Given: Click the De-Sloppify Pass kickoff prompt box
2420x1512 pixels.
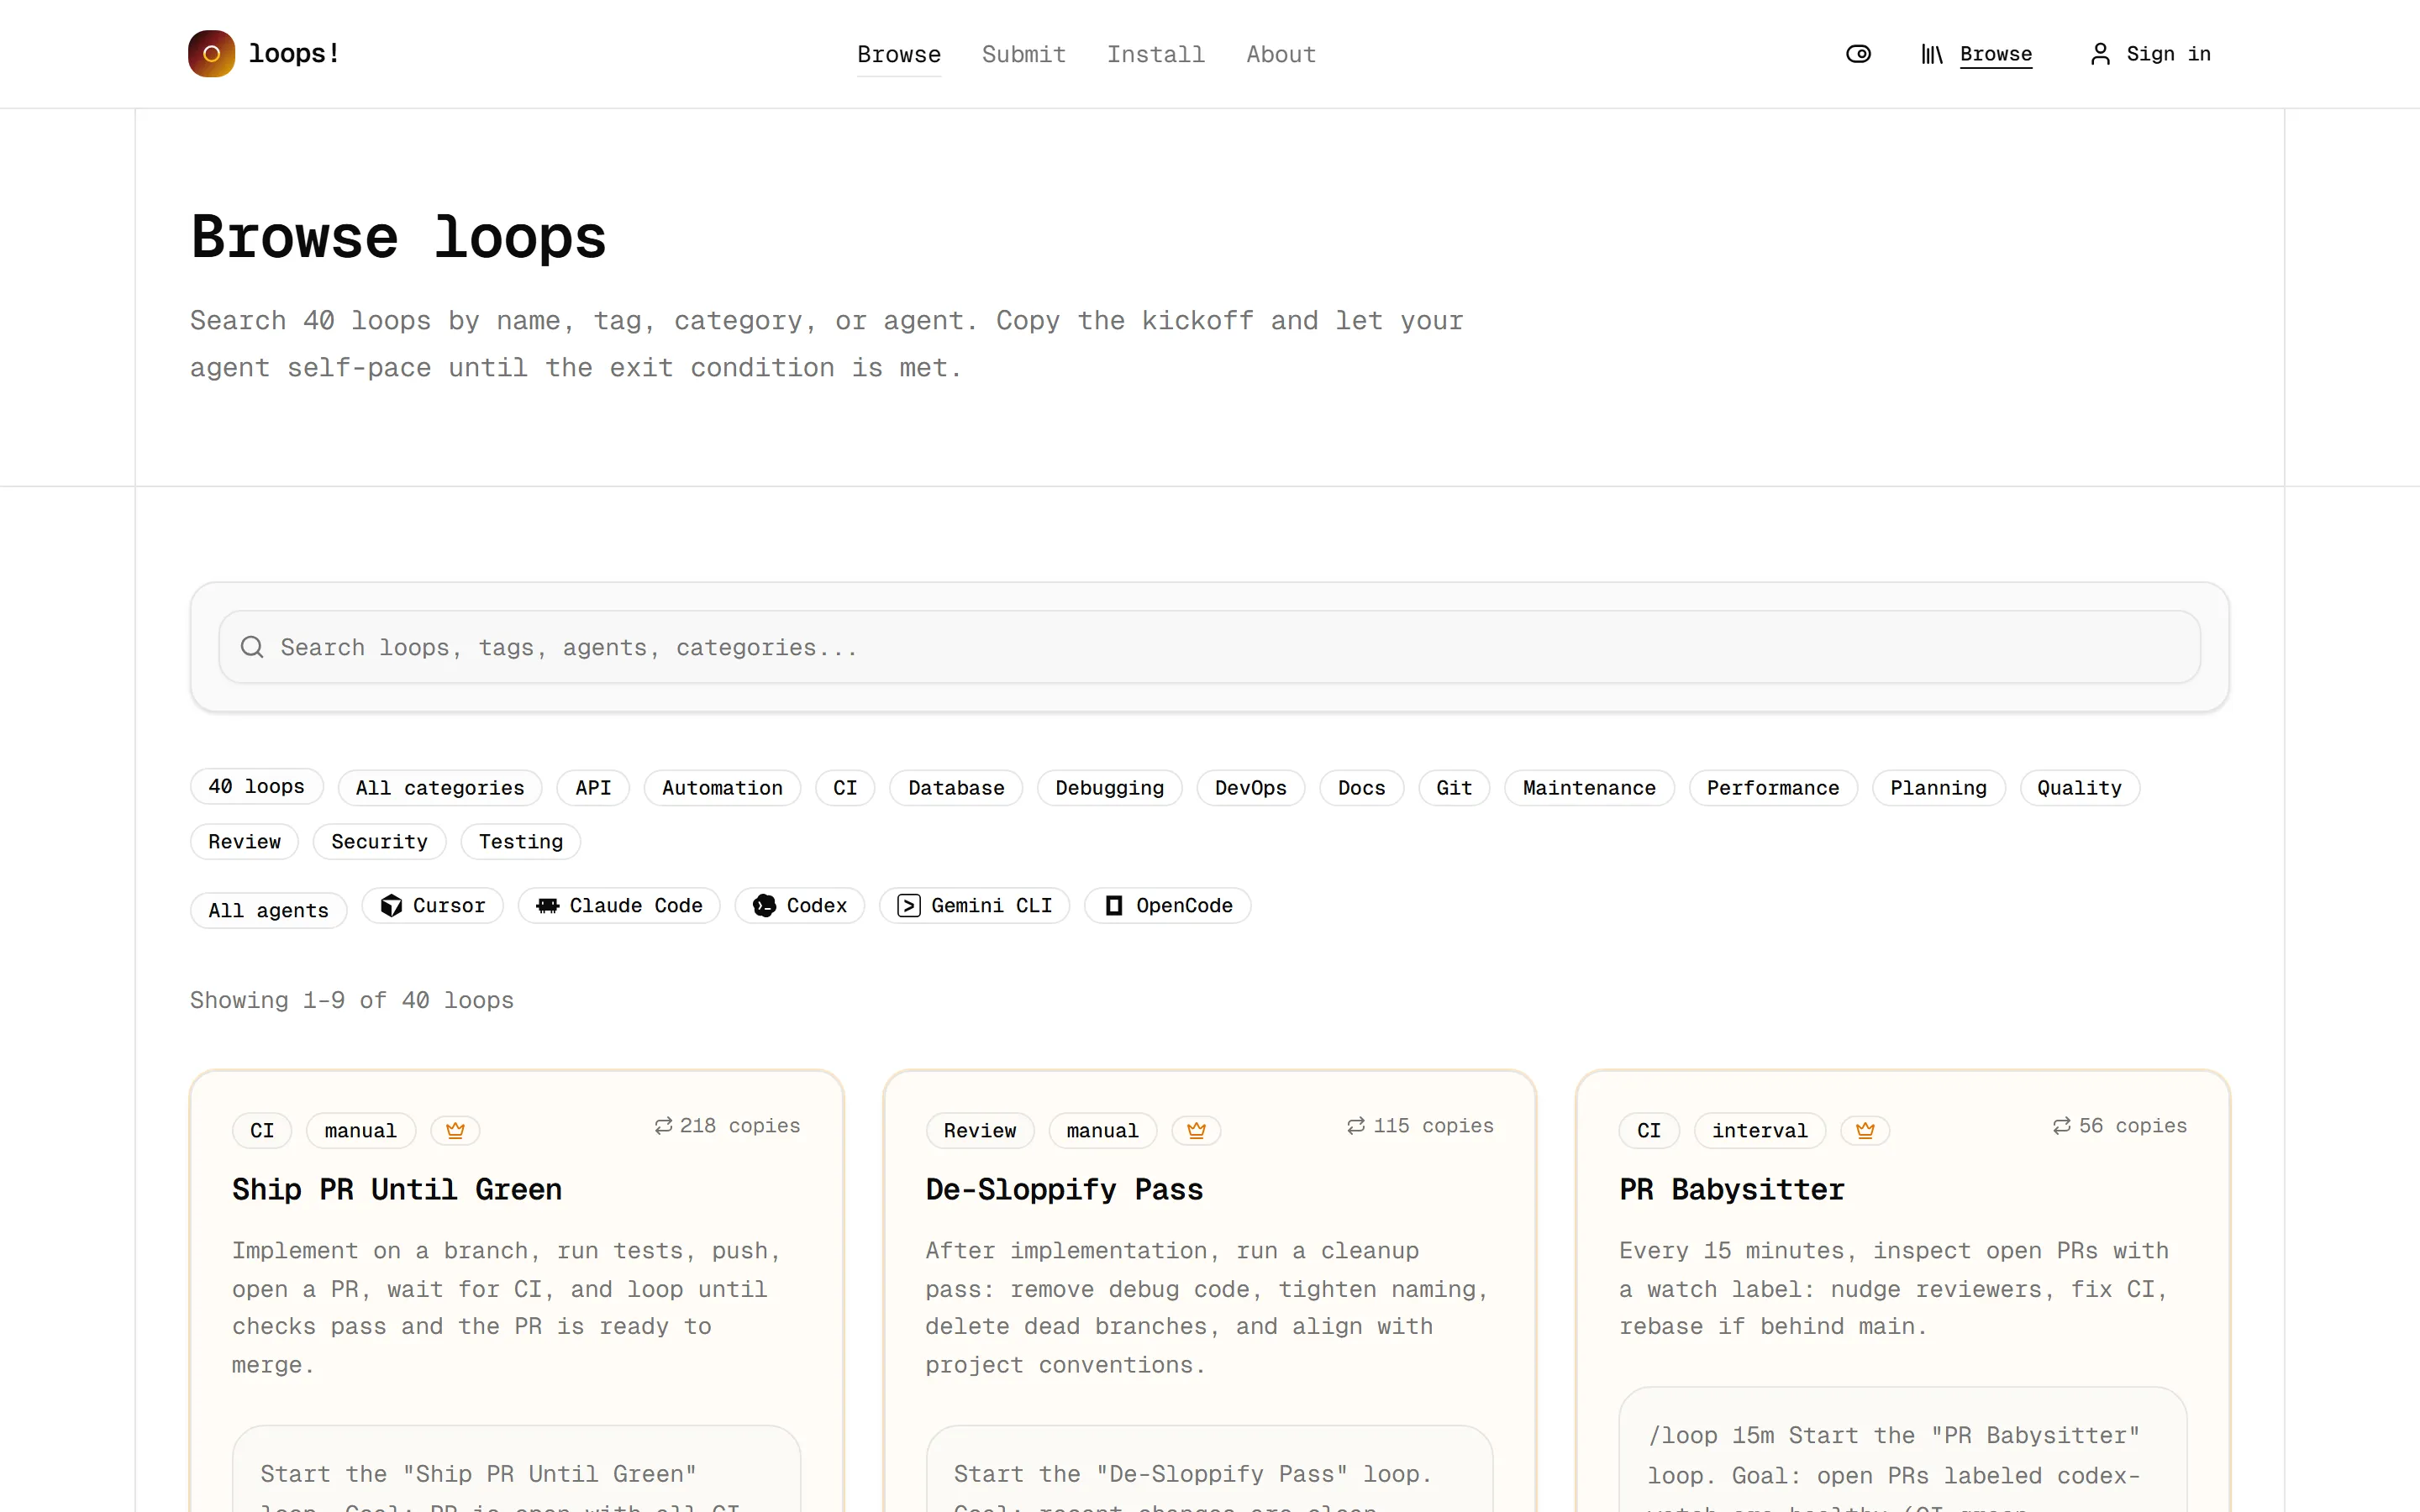Looking at the screenshot, I should pyautogui.click(x=1209, y=1469).
